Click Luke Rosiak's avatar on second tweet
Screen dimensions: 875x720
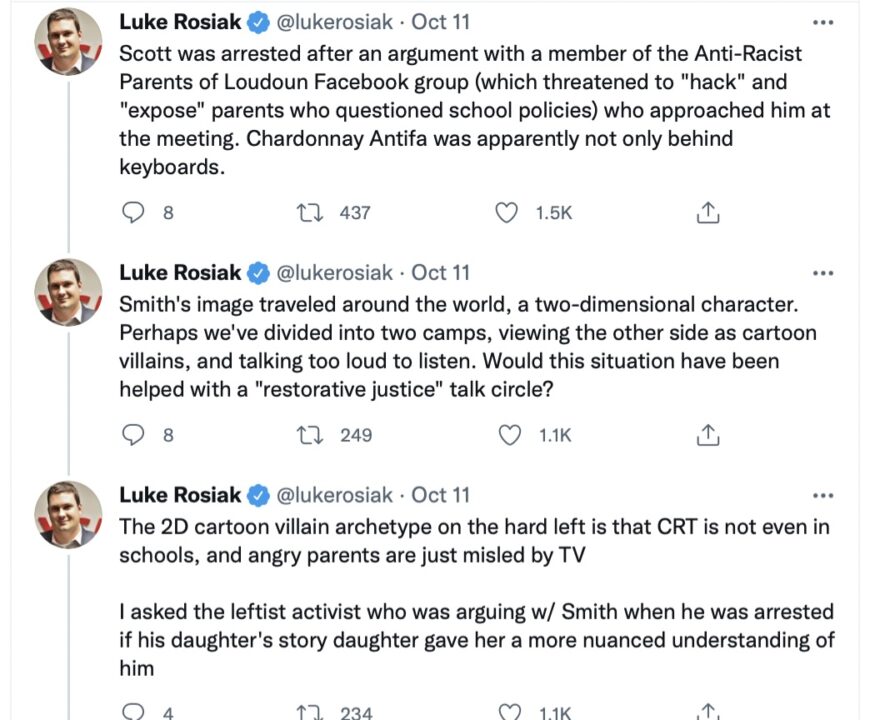pyautogui.click(x=69, y=292)
